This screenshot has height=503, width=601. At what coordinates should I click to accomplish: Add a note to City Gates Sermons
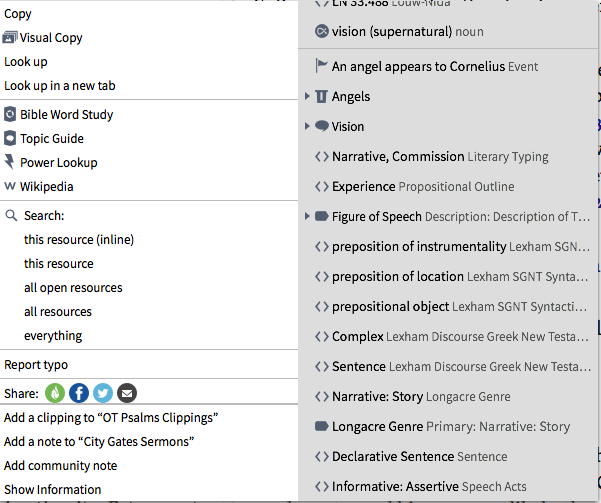(x=99, y=441)
